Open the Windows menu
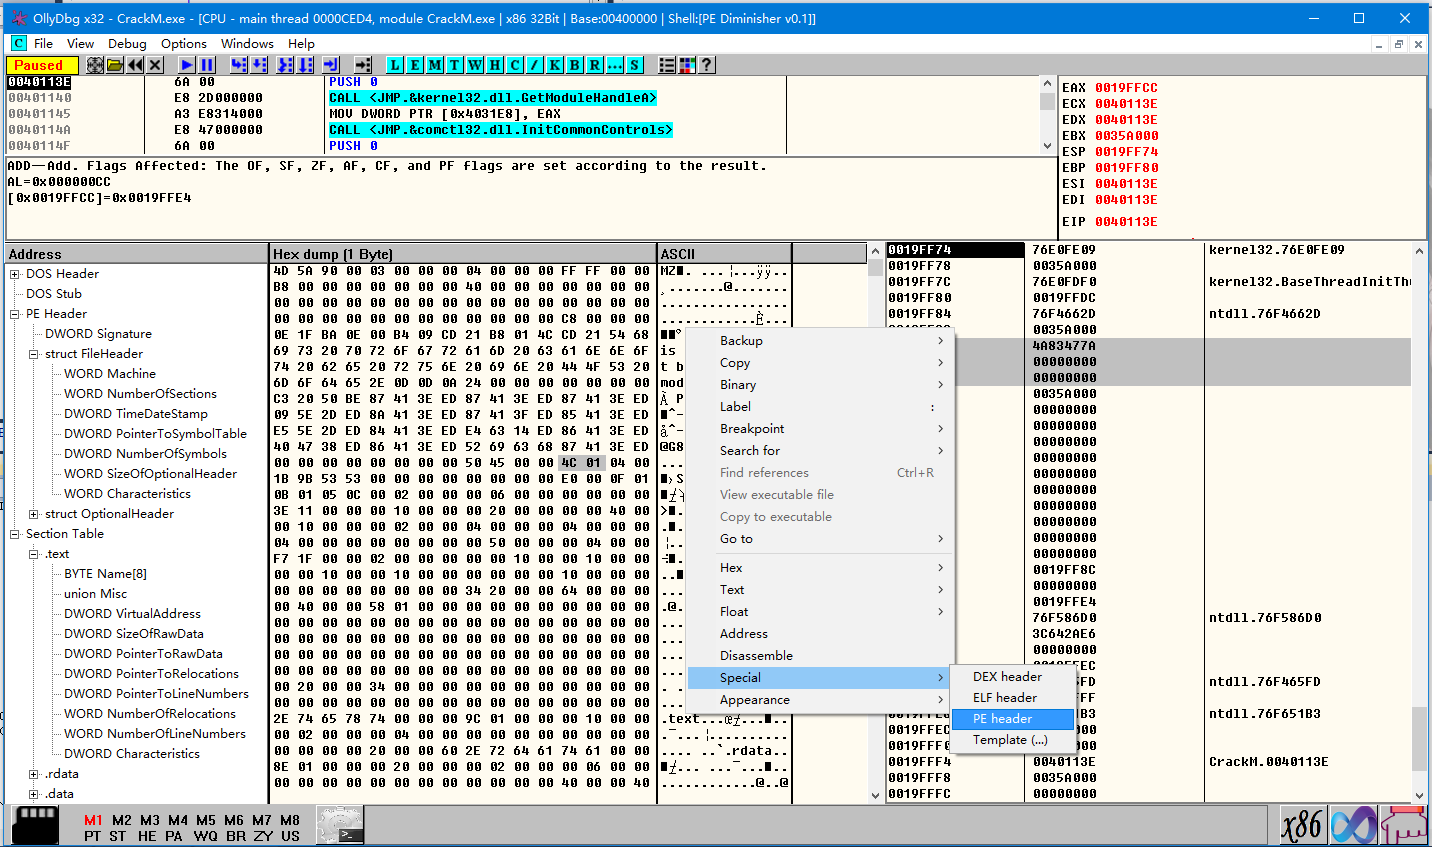1432x847 pixels. [247, 43]
